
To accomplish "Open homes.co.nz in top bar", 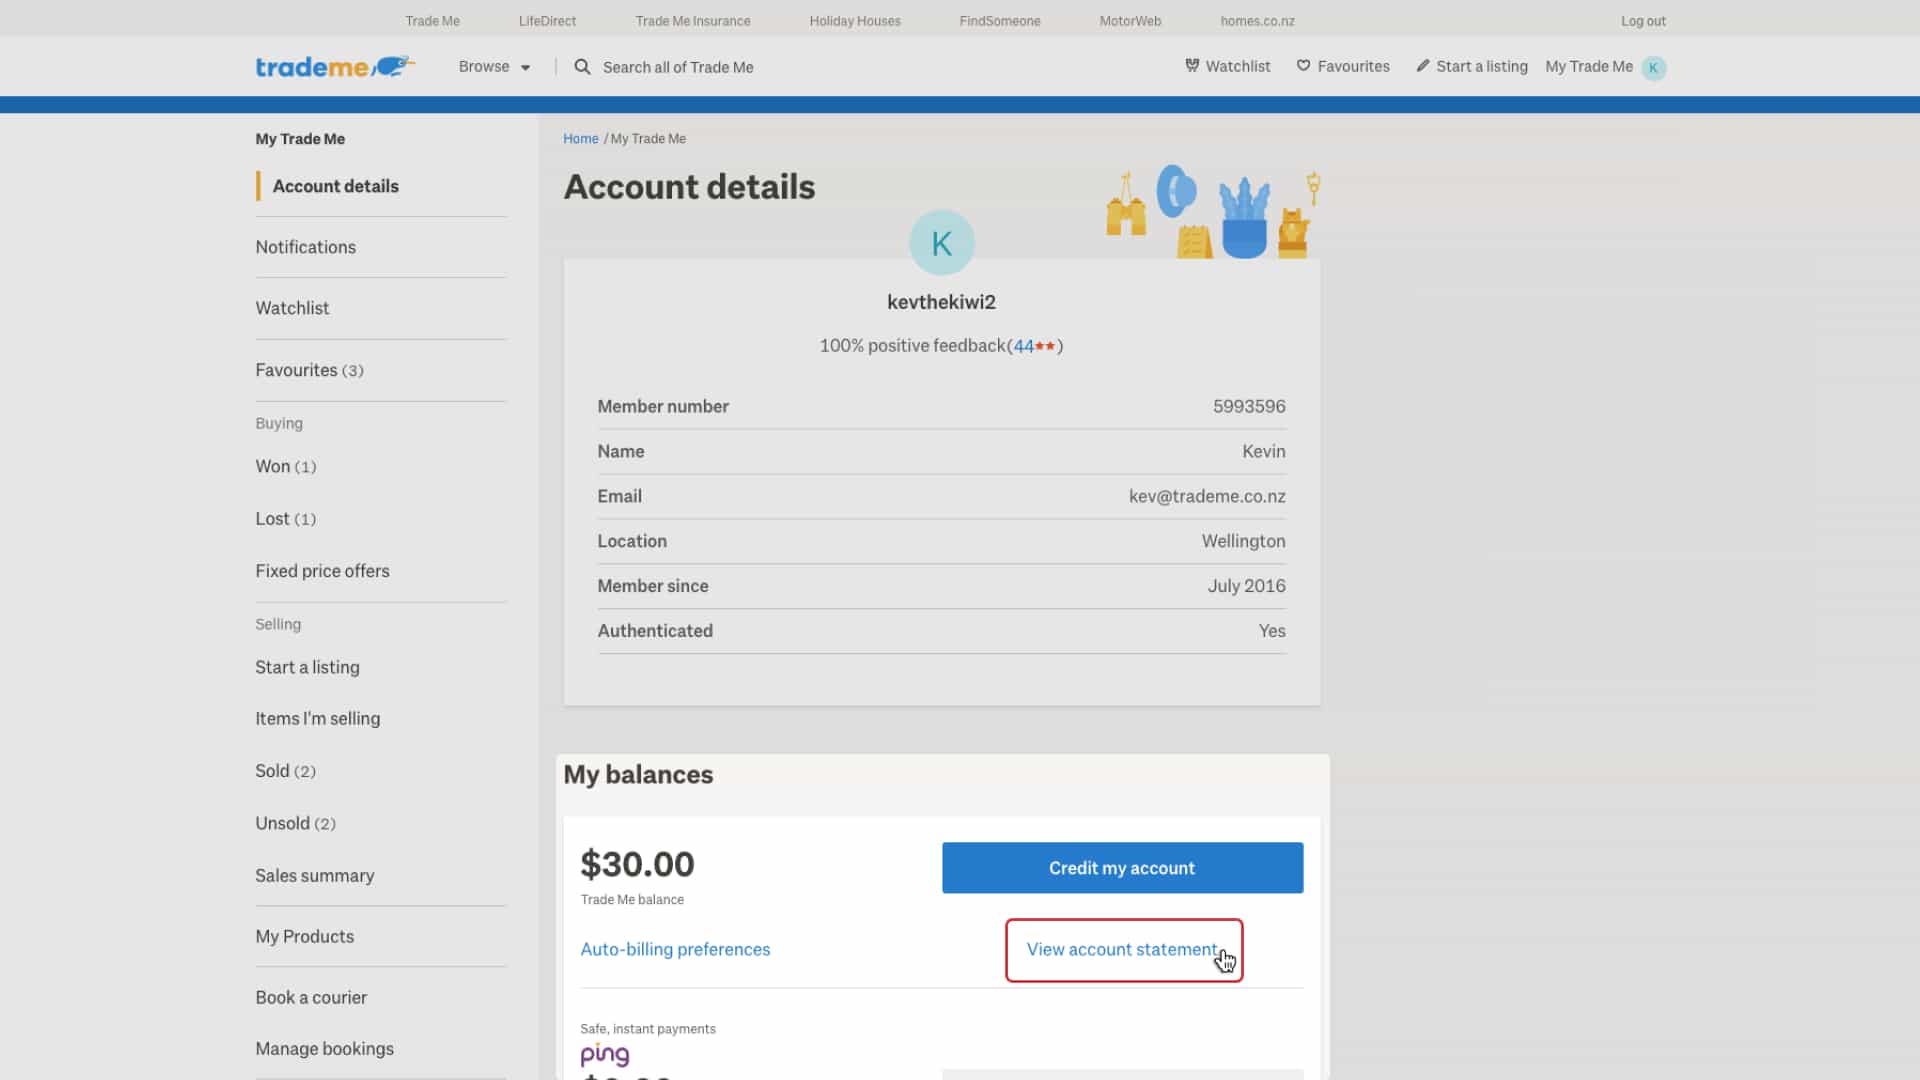I will coord(1257,21).
